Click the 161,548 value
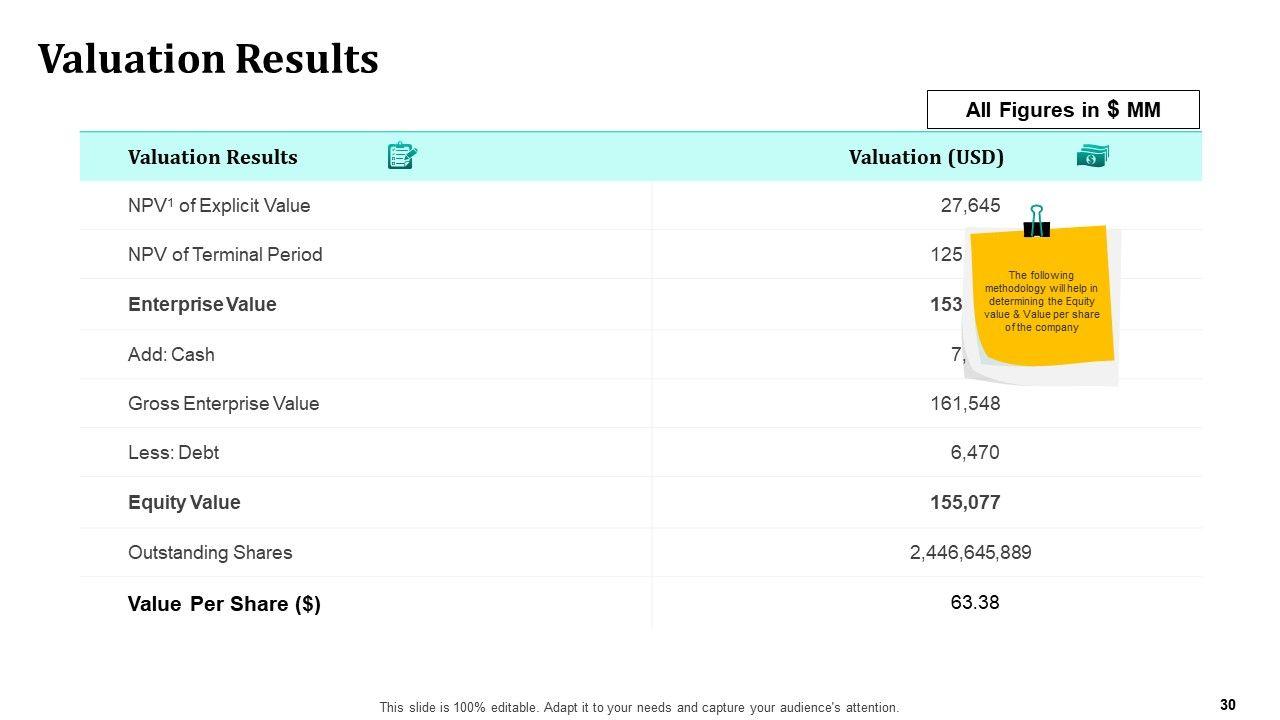The image size is (1280, 720). coord(965,404)
